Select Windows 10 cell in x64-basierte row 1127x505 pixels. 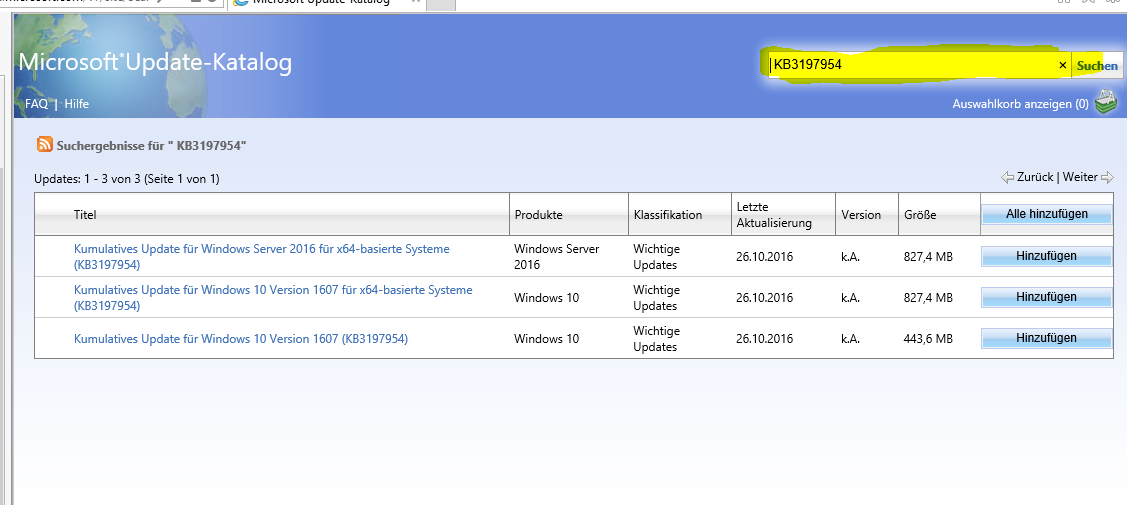(546, 297)
